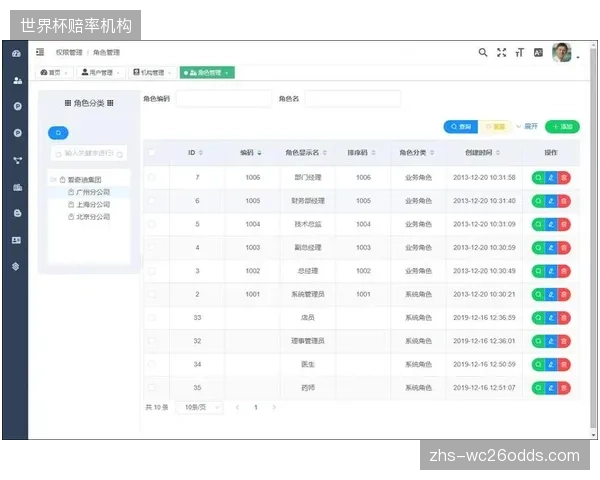View details of the 理事管理员 row
Screen dimensions: 600x480
[x=538, y=341]
